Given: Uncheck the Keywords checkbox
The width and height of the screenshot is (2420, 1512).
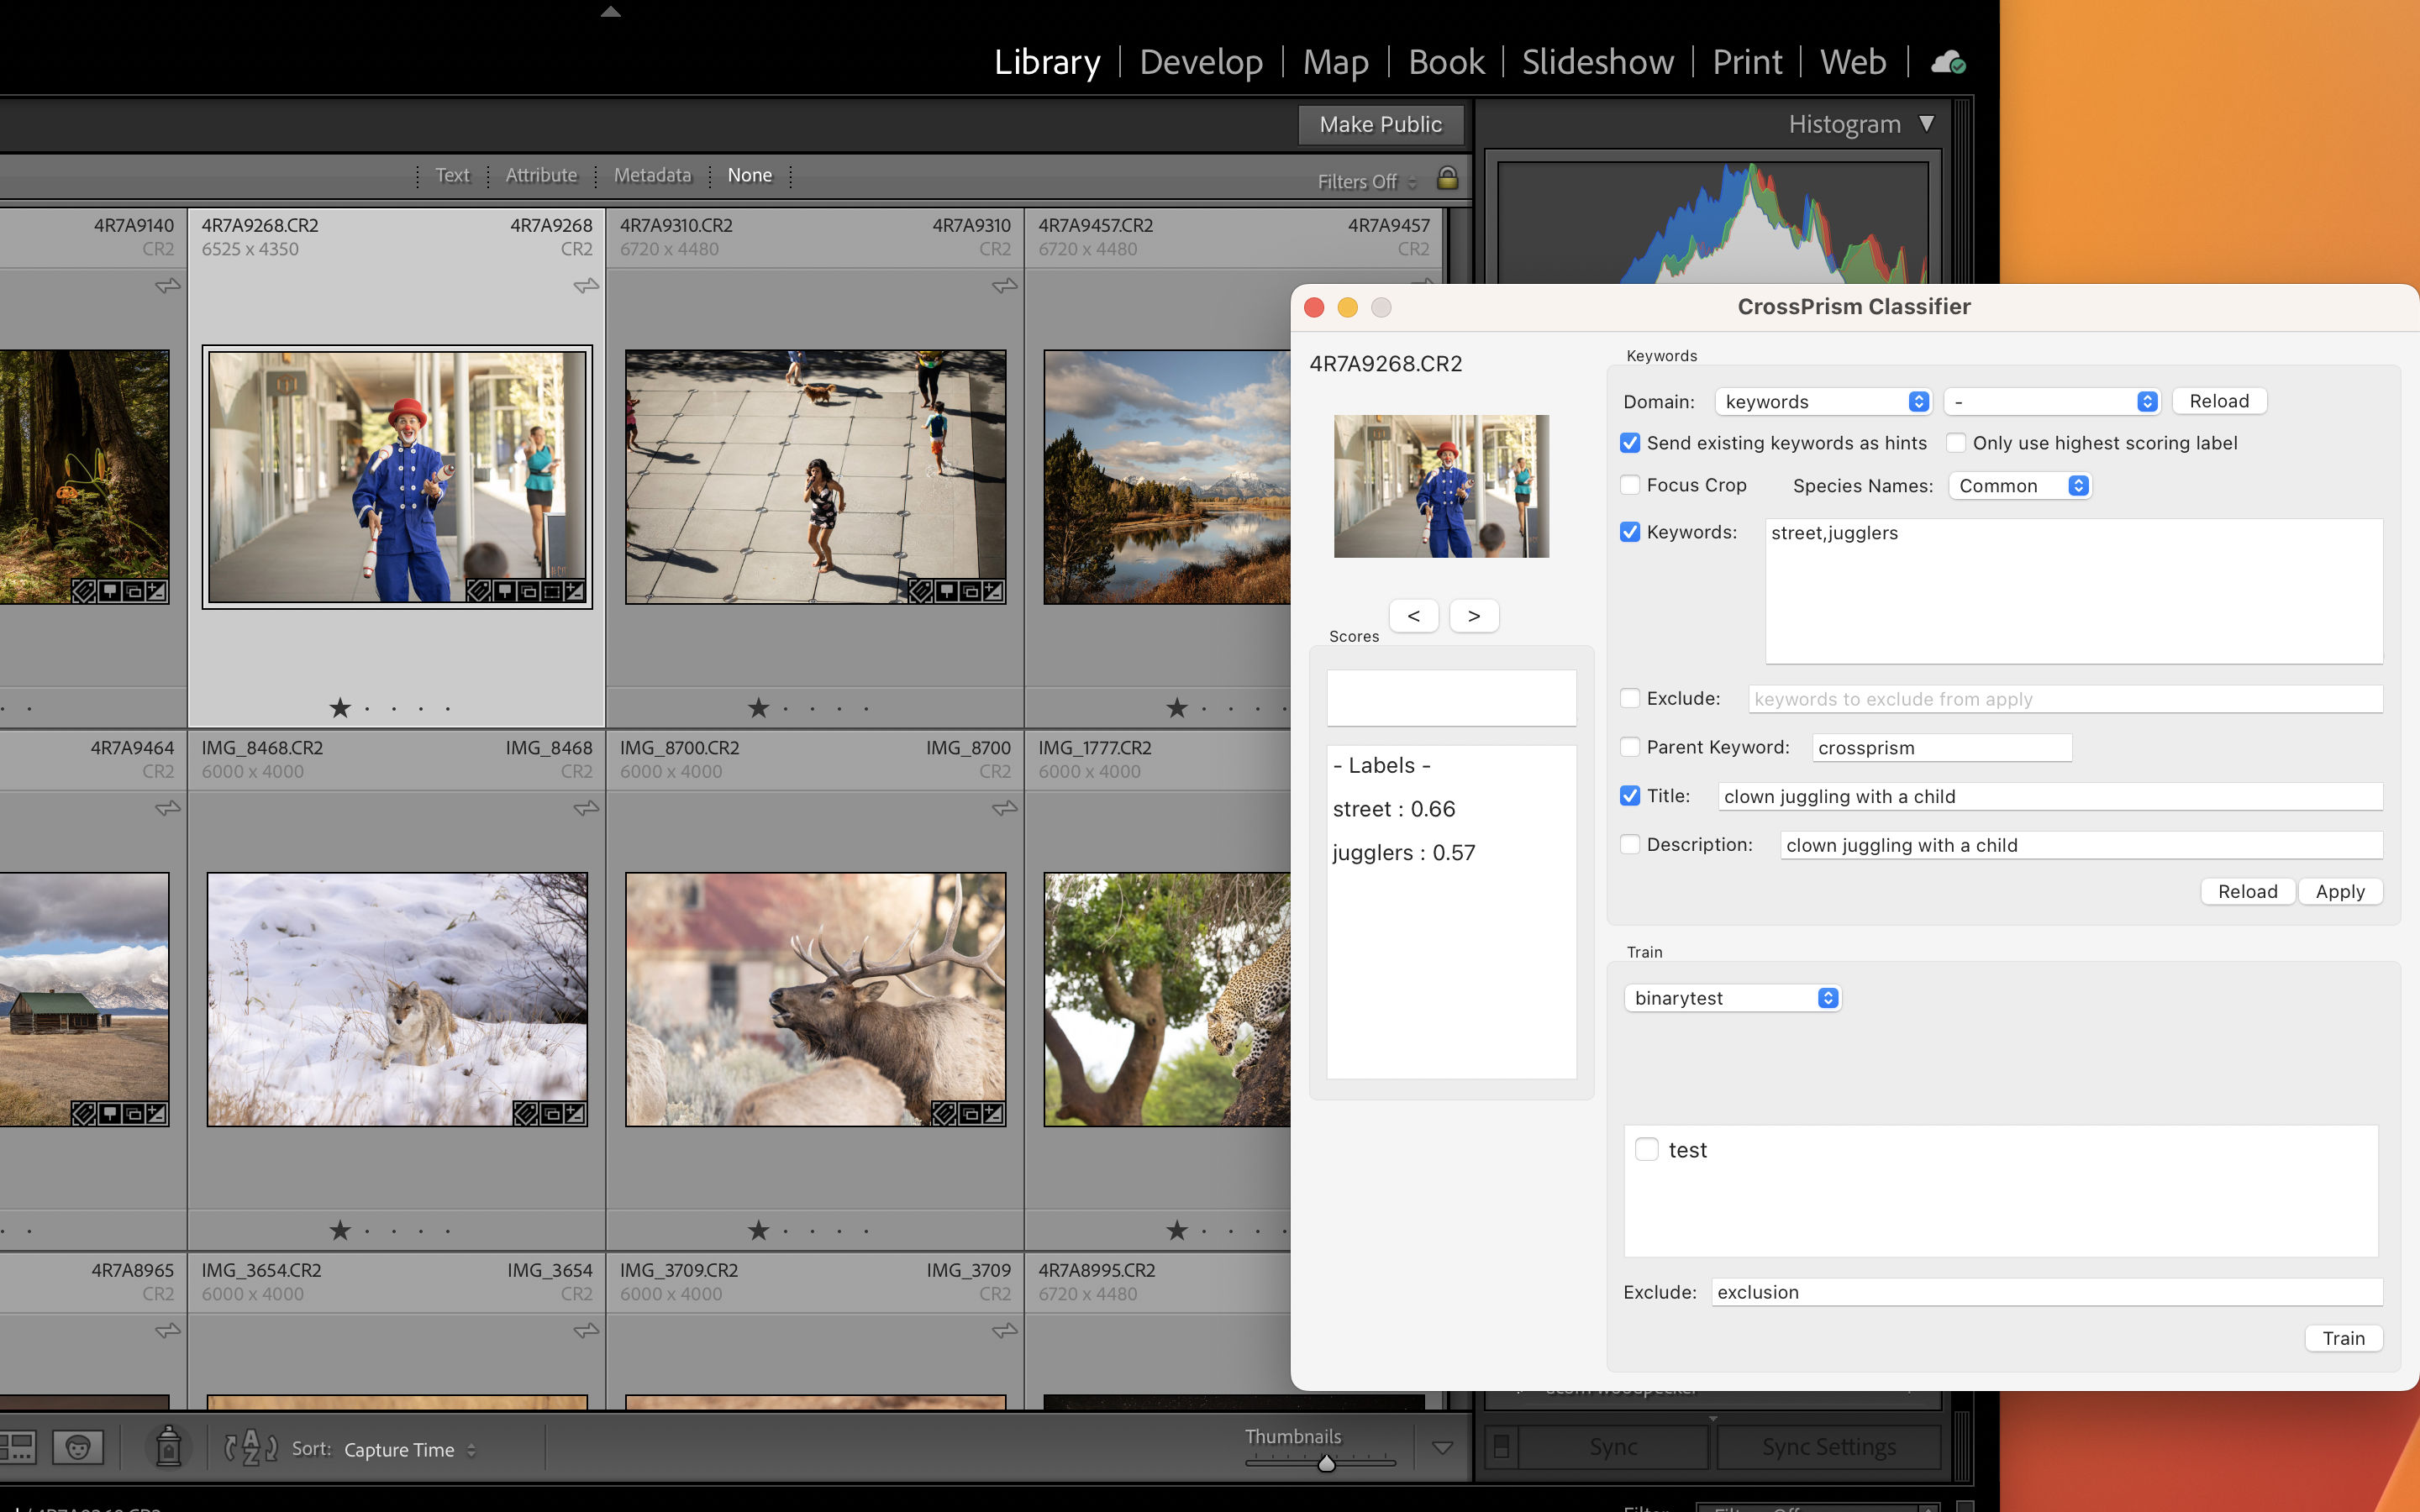Looking at the screenshot, I should pyautogui.click(x=1630, y=532).
